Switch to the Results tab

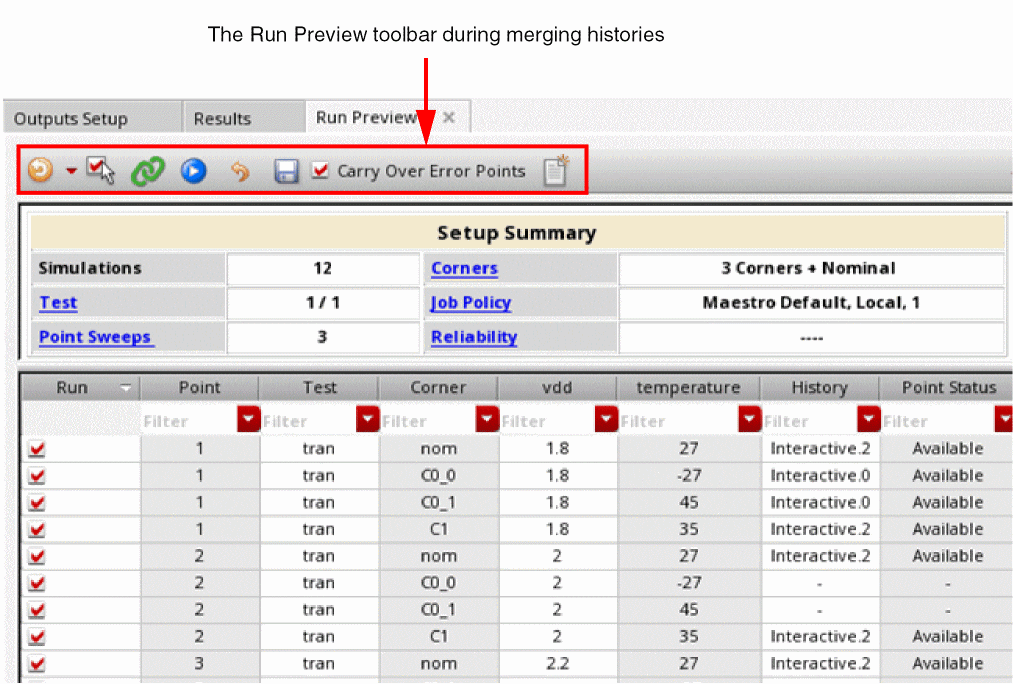(222, 119)
